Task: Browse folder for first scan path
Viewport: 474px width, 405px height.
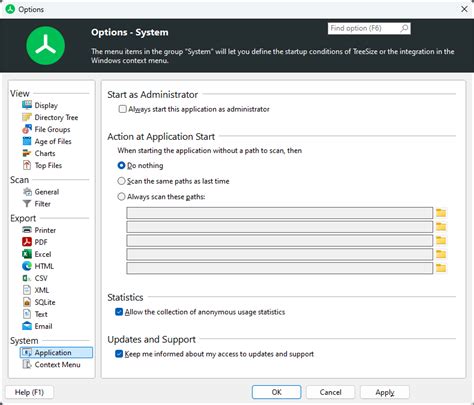Action: pos(441,213)
